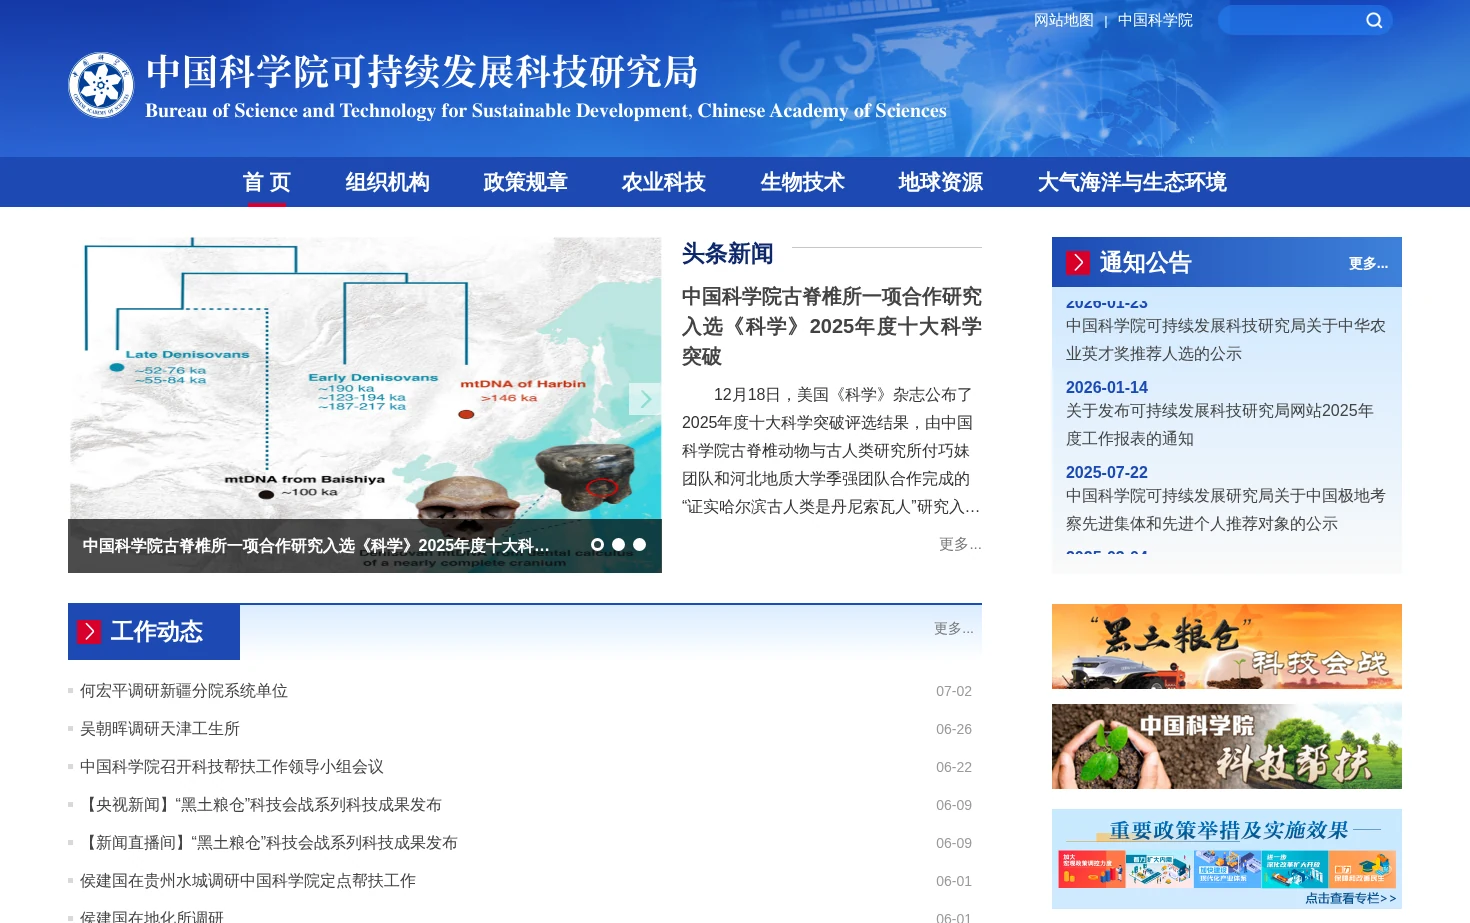The width and height of the screenshot is (1470, 923).
Task: Click date 2025-07-22 in notices
Action: tap(1107, 472)
